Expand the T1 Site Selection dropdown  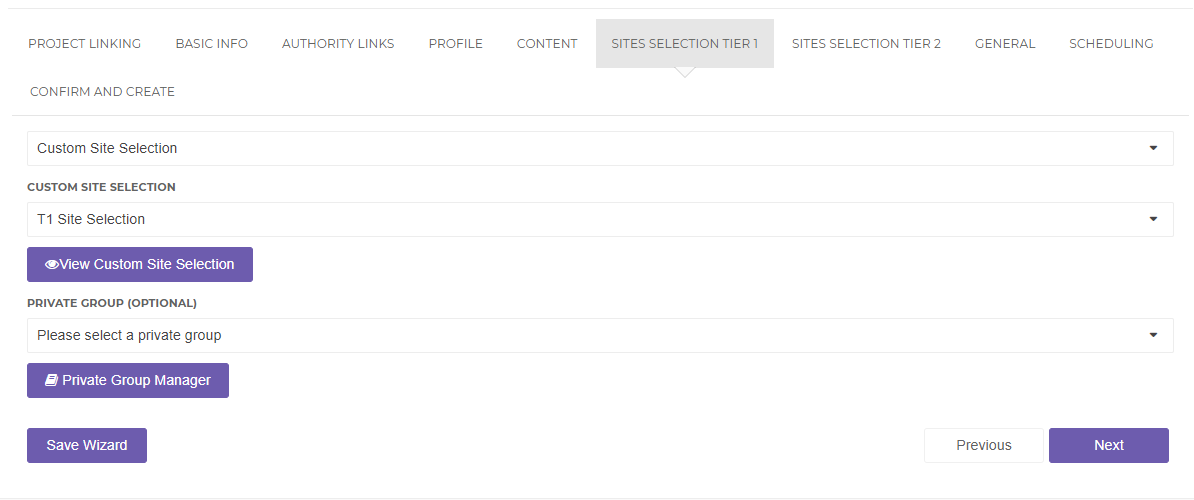pyautogui.click(x=599, y=220)
